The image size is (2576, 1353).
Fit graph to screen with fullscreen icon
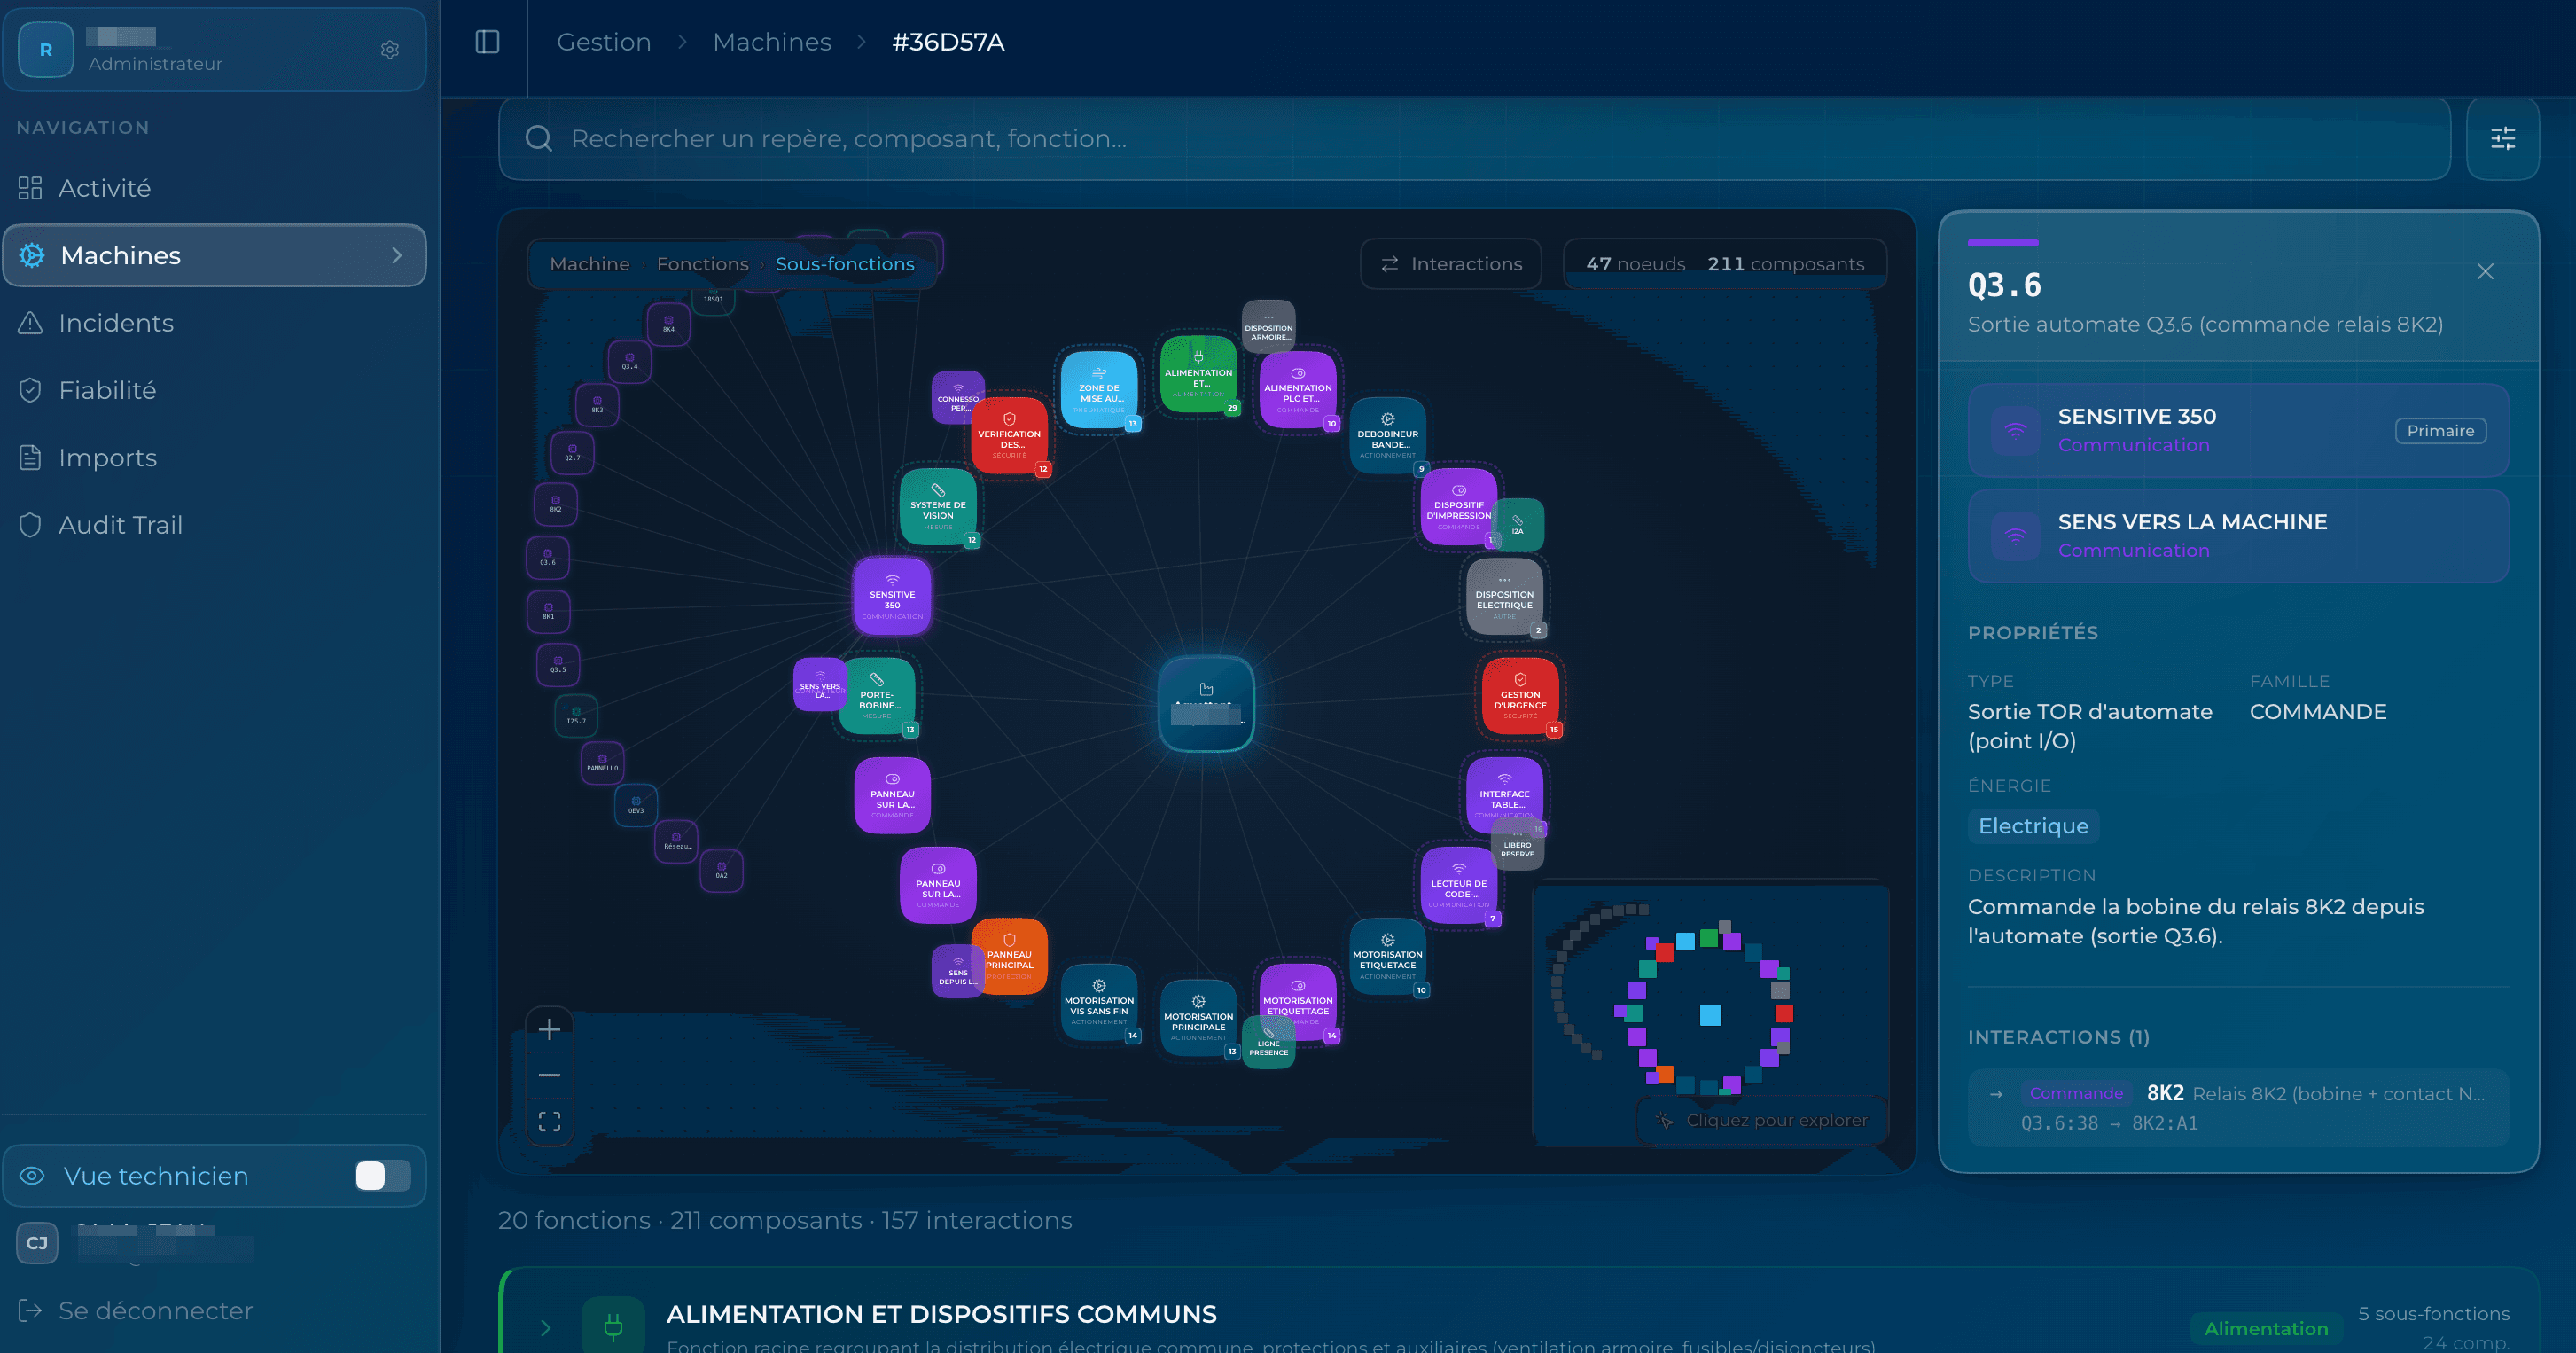(x=549, y=1121)
